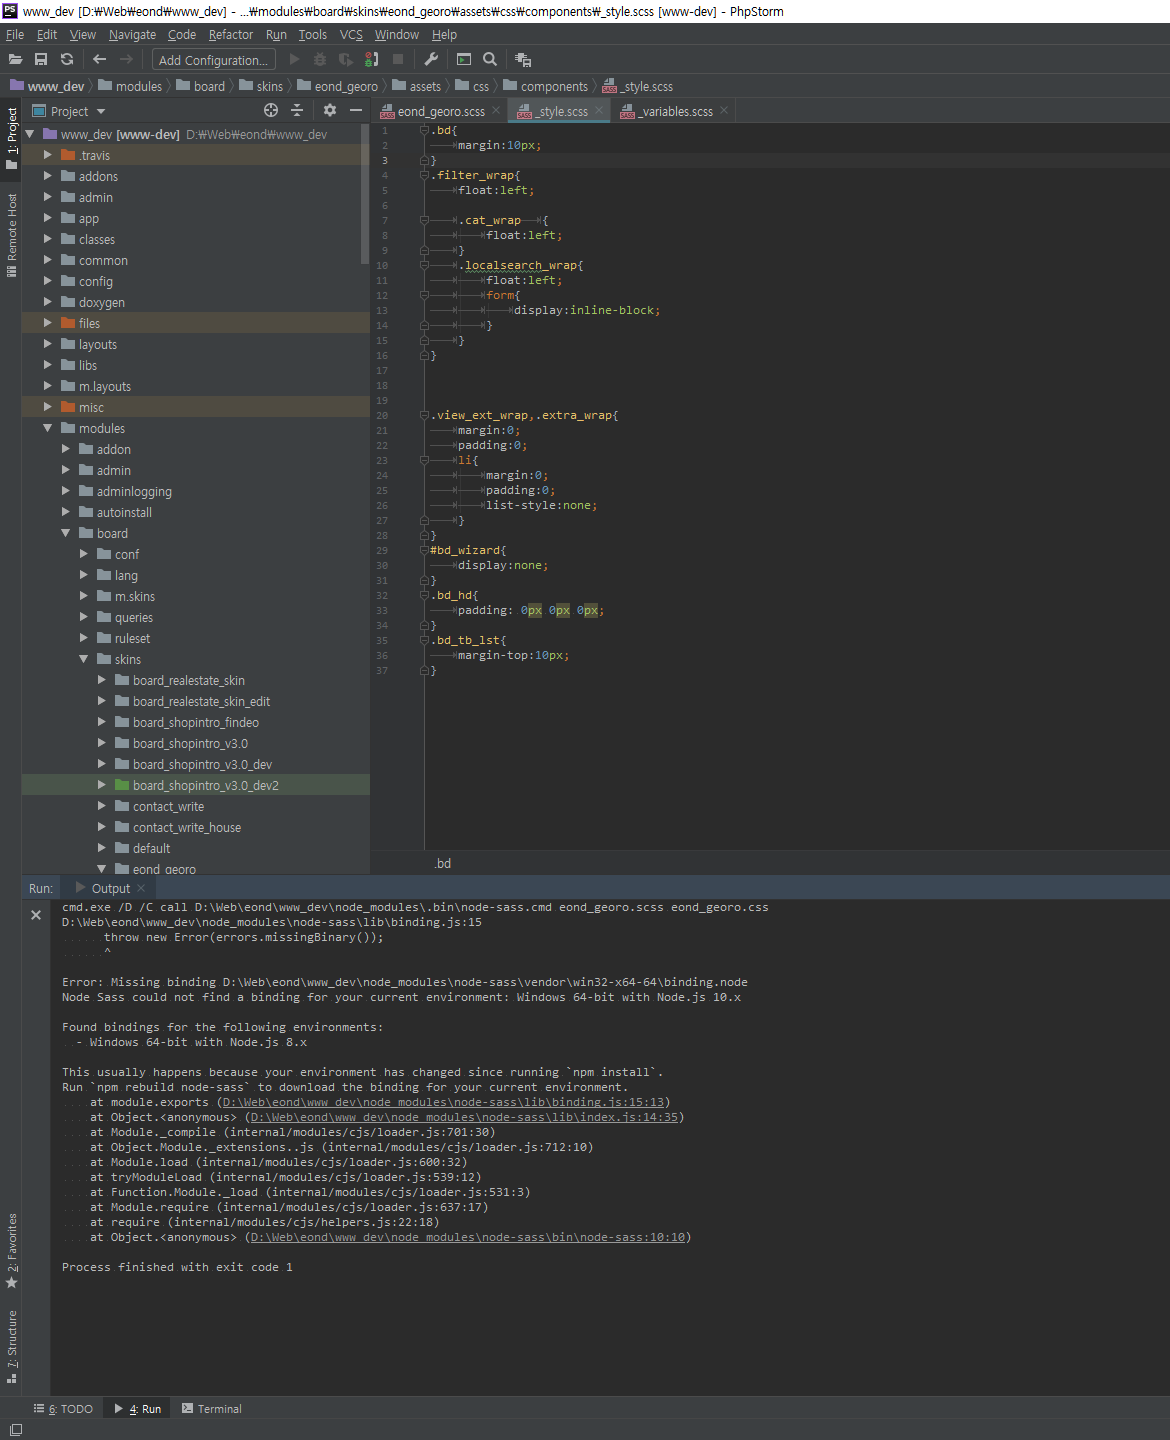The image size is (1170, 1440).
Task: Open the 1: Project tool window tab
Action: pyautogui.click(x=11, y=137)
